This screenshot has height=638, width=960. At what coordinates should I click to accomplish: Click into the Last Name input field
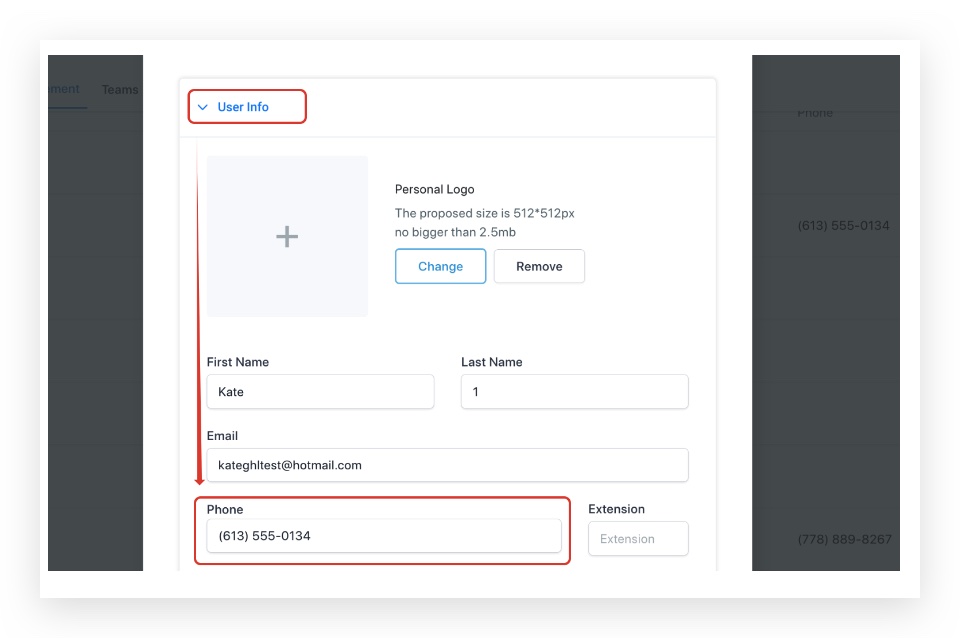(x=574, y=392)
